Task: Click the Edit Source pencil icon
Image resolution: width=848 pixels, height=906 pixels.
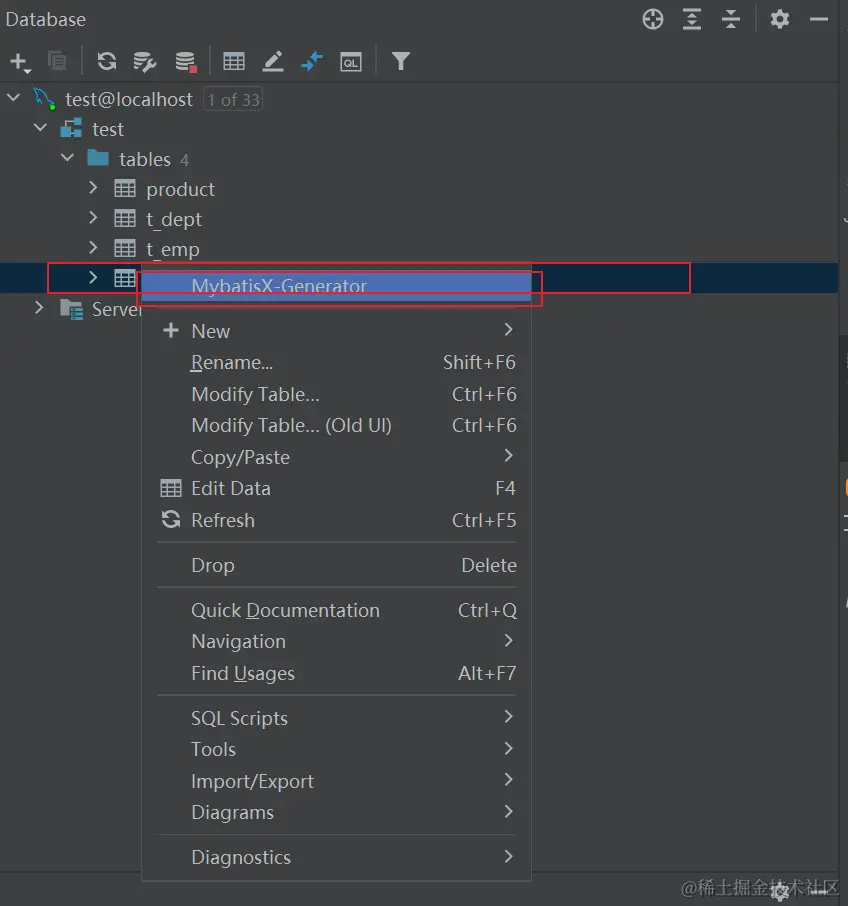Action: (273, 61)
